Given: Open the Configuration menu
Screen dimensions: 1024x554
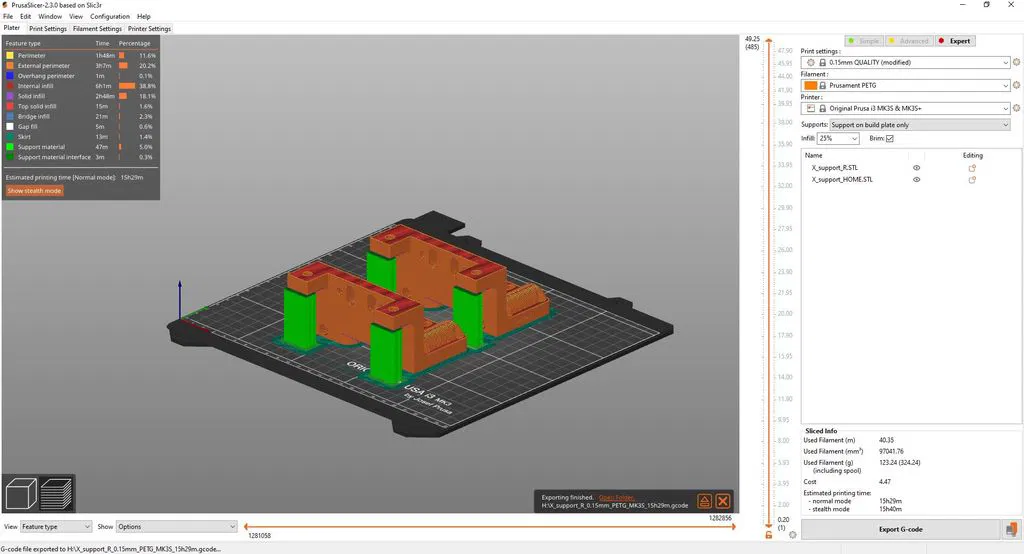Looking at the screenshot, I should pyautogui.click(x=110, y=16).
